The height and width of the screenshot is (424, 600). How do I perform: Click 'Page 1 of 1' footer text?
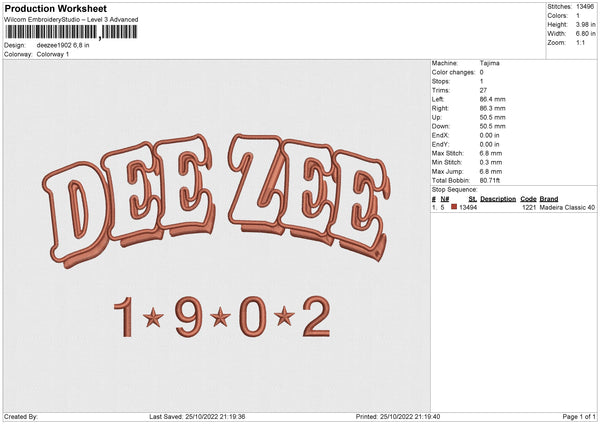pos(579,417)
